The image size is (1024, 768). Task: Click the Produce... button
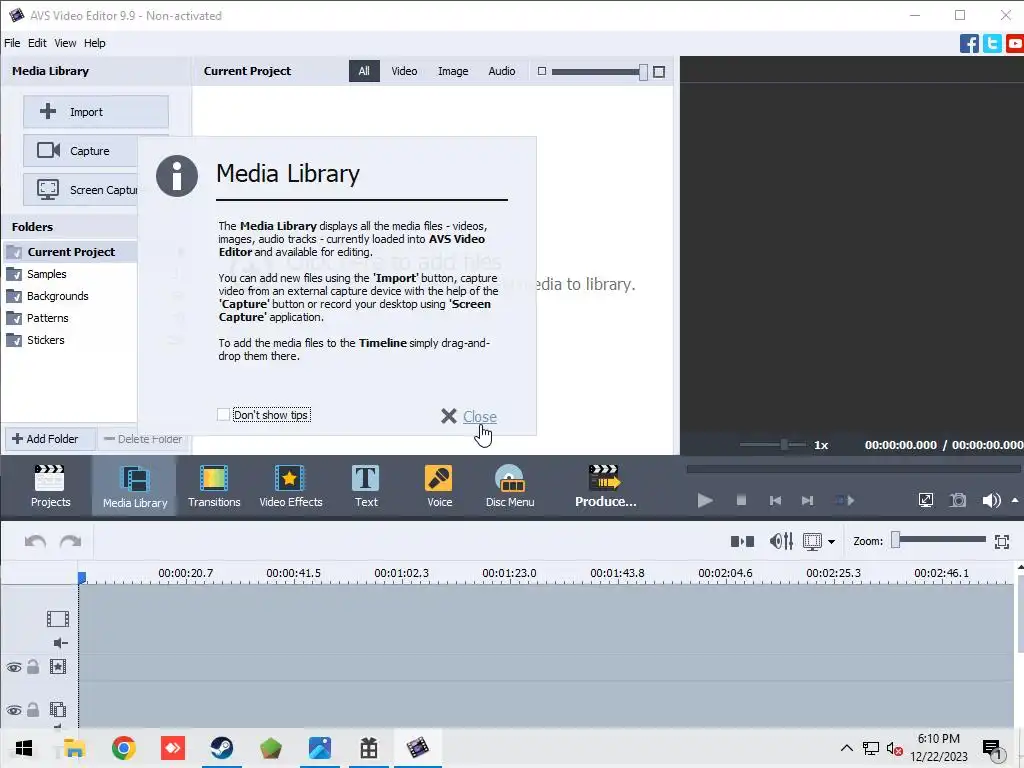pos(605,486)
